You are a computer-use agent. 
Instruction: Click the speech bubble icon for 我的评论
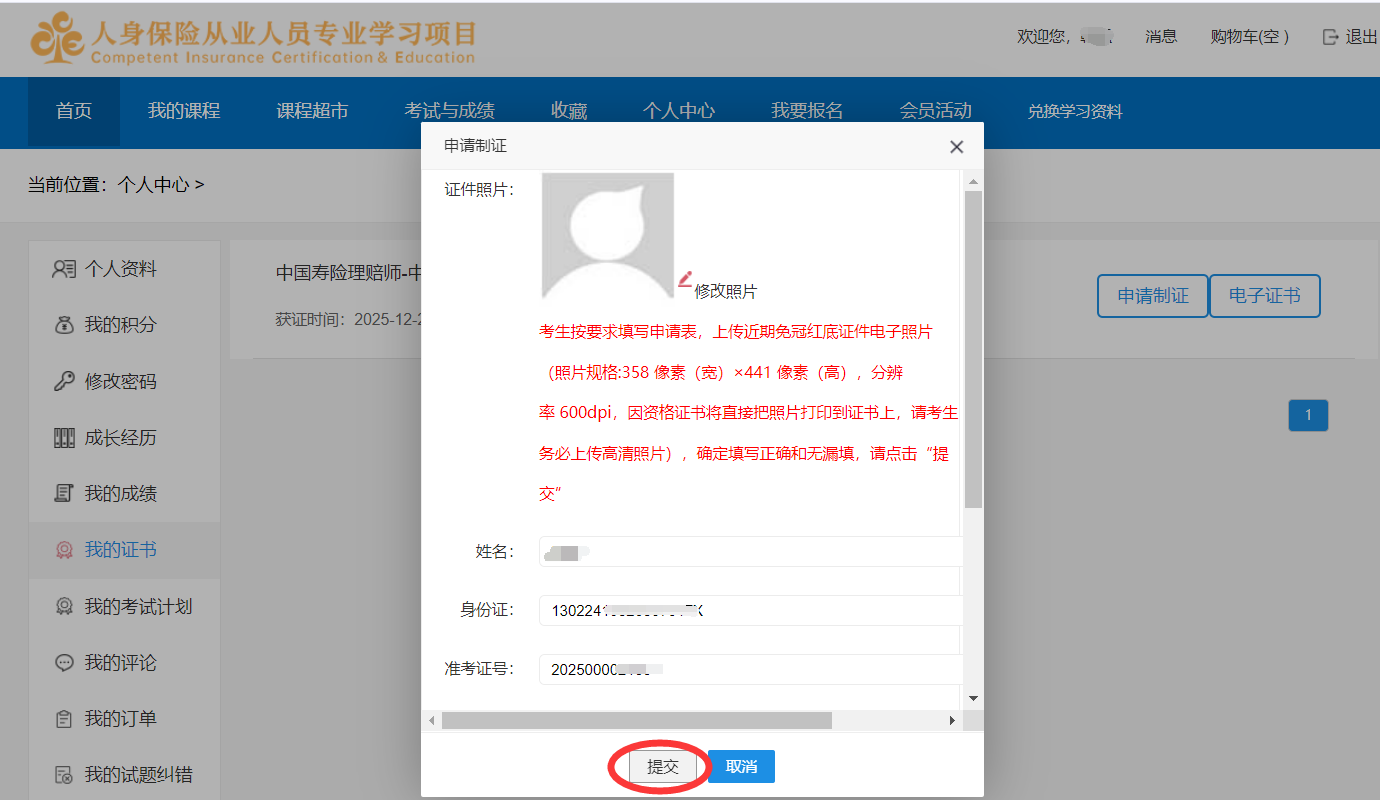64,663
